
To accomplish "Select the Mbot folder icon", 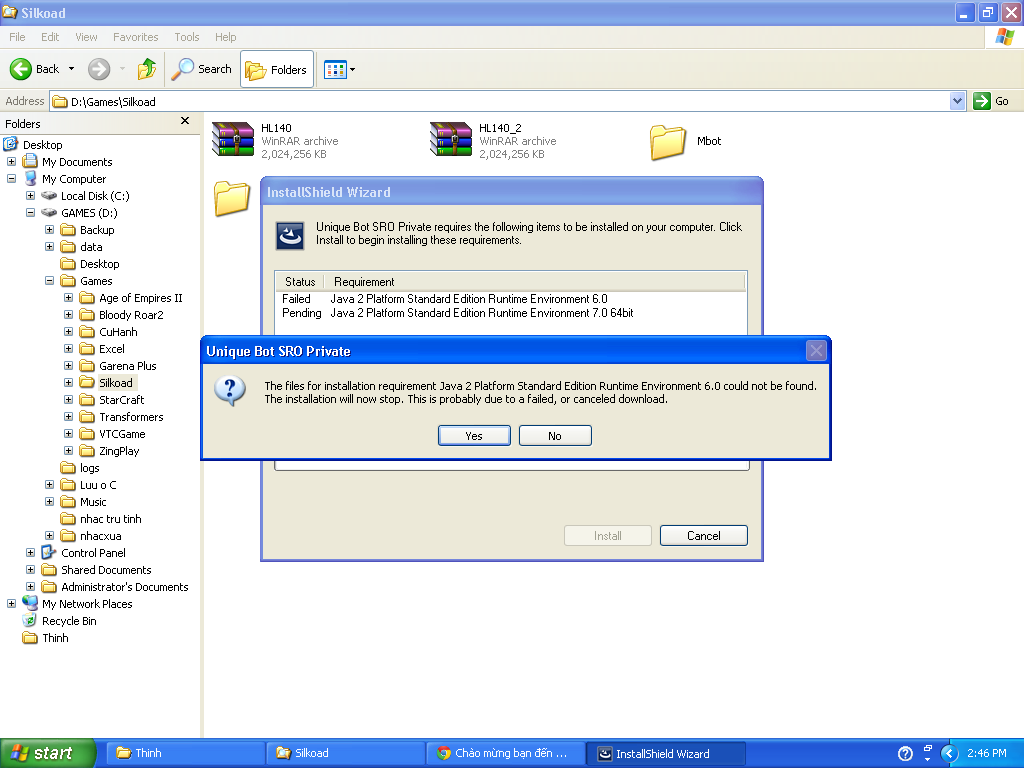I will point(667,142).
